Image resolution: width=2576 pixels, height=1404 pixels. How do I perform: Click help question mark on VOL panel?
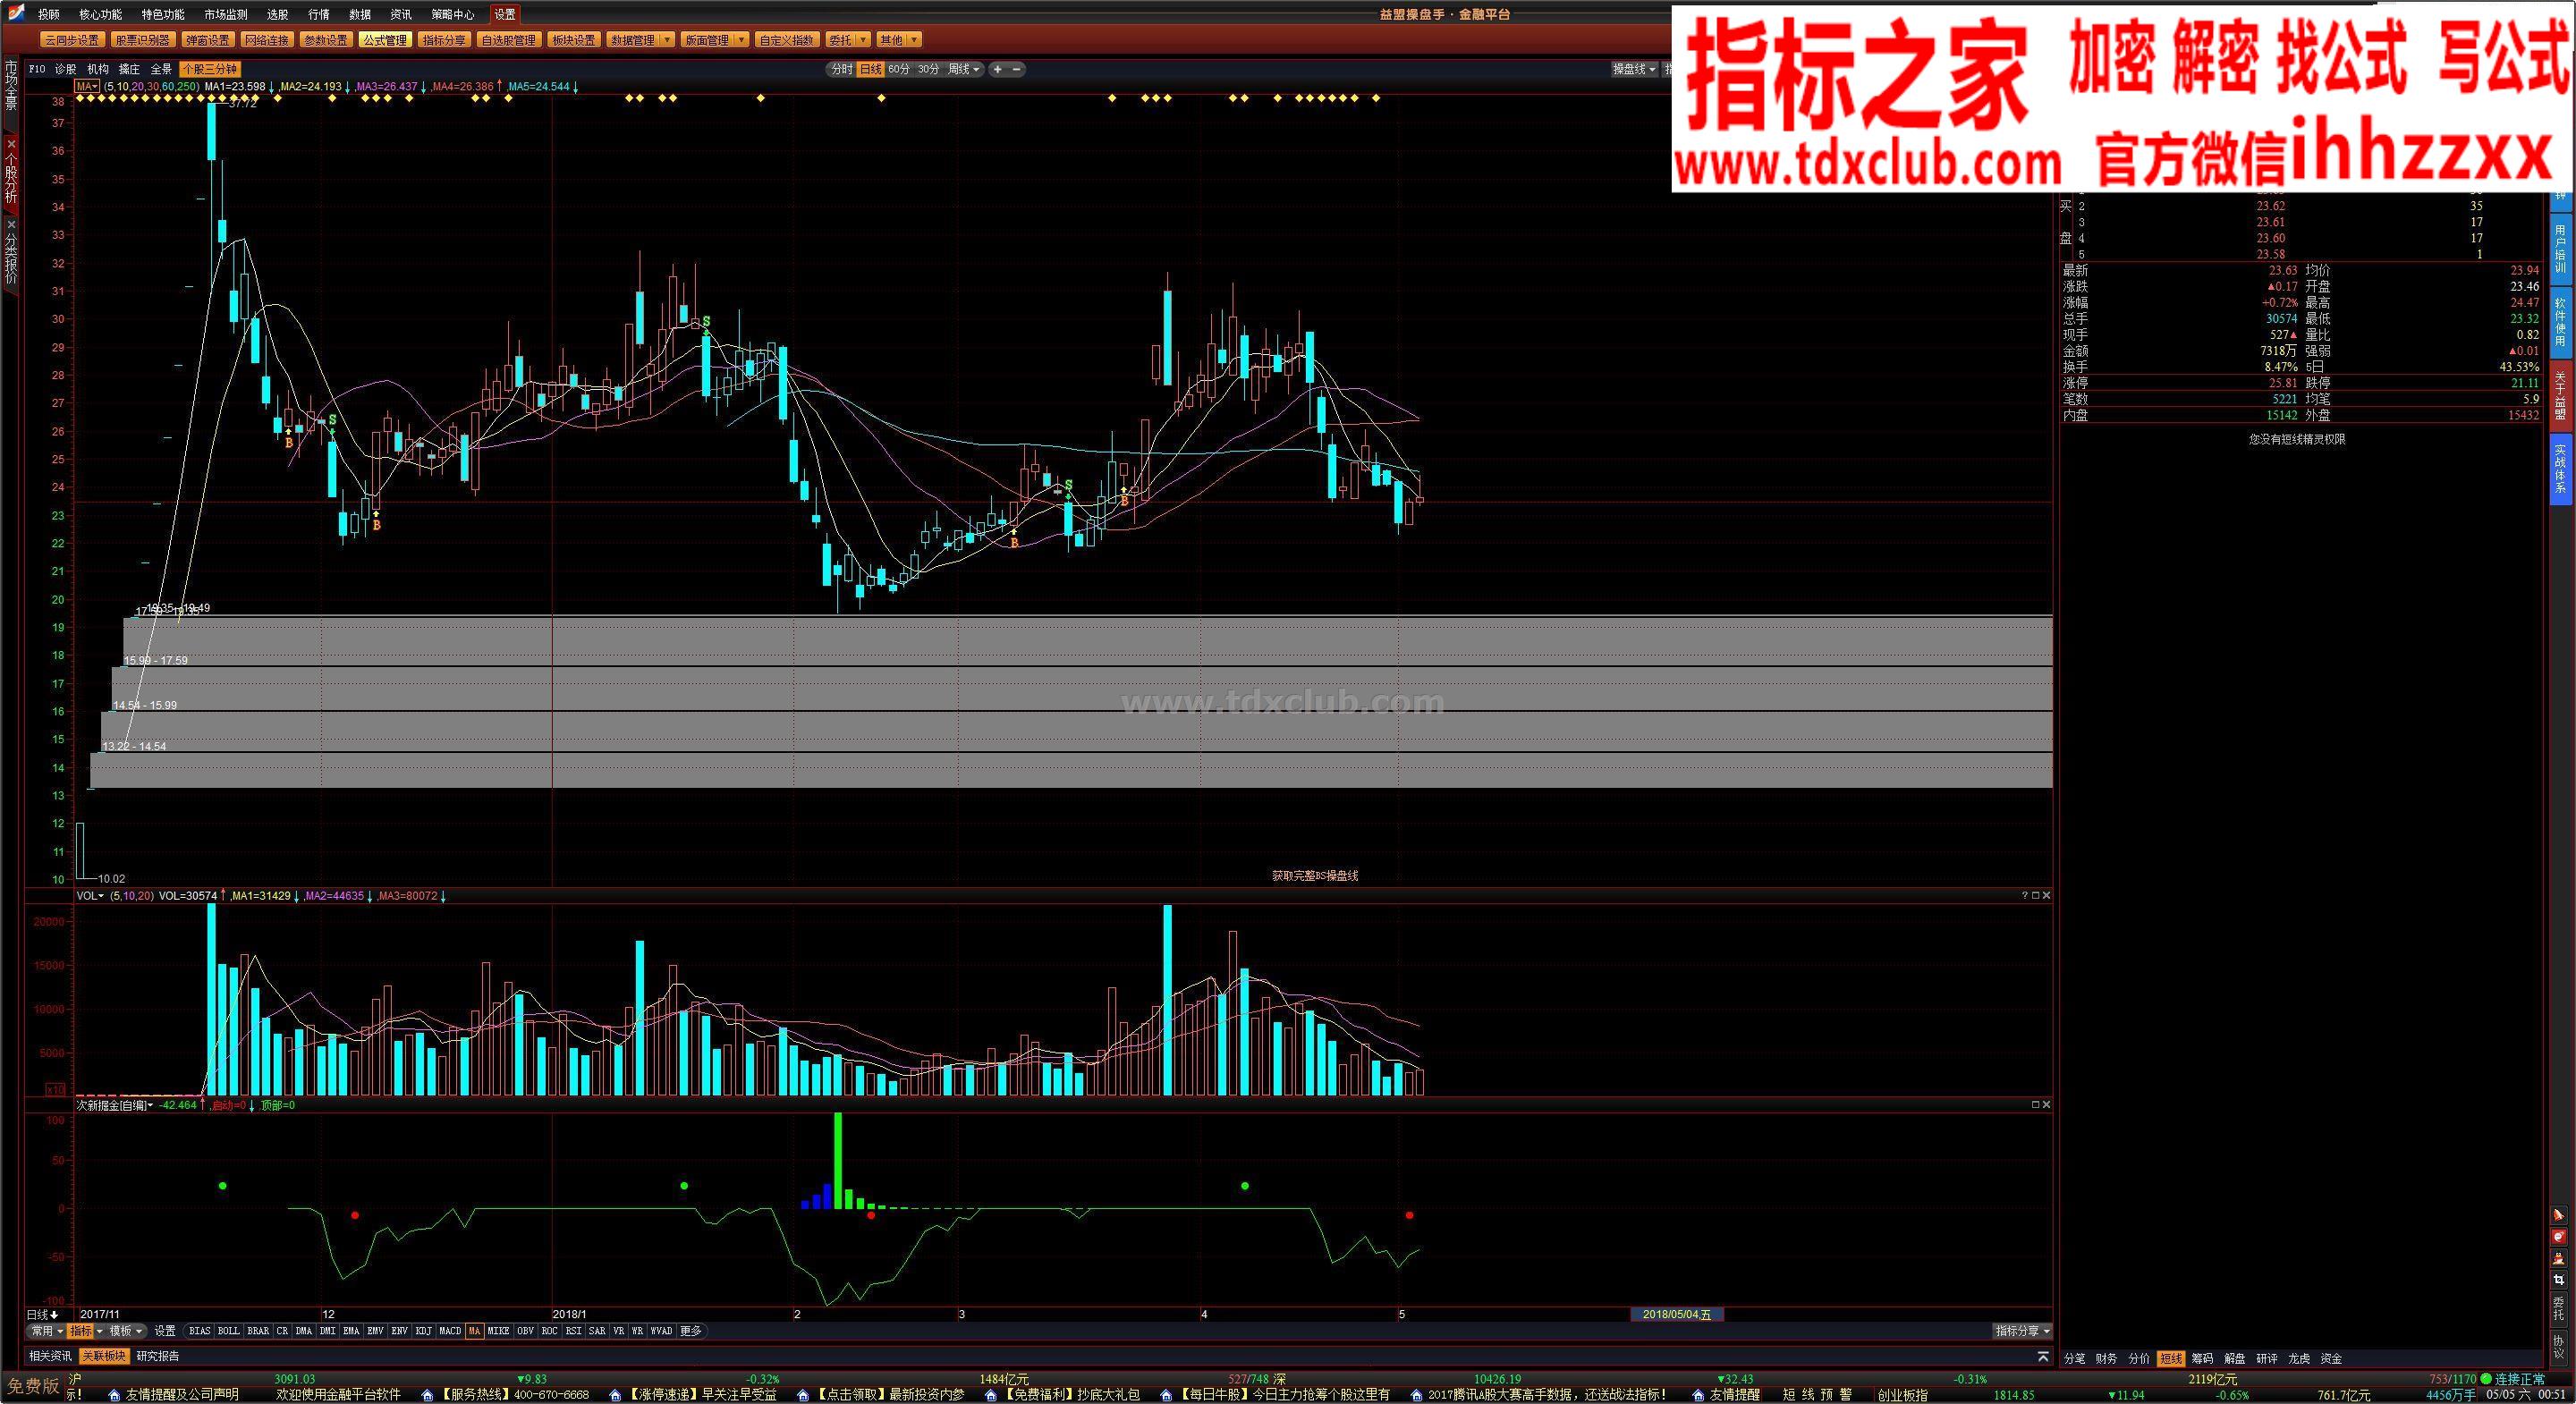click(x=2025, y=896)
